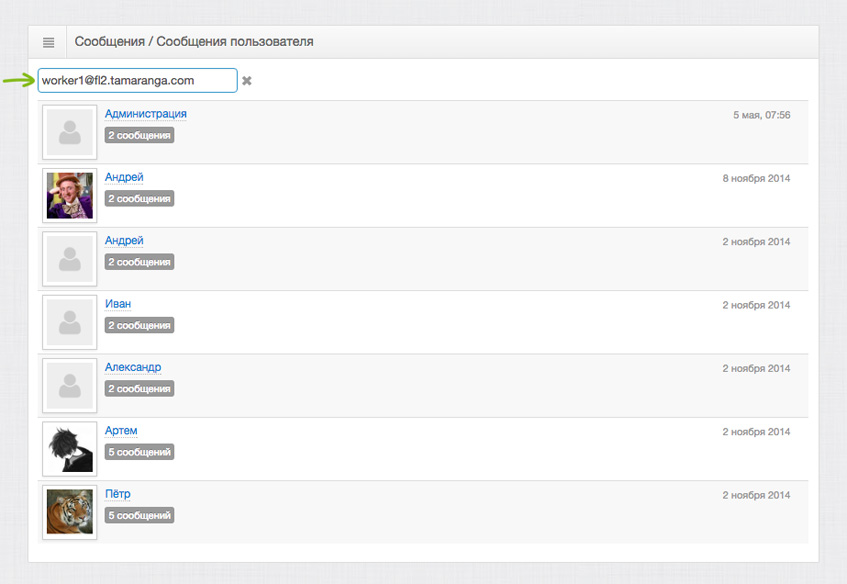Open the Иван conversation link
This screenshot has width=847, height=584.
tap(118, 304)
